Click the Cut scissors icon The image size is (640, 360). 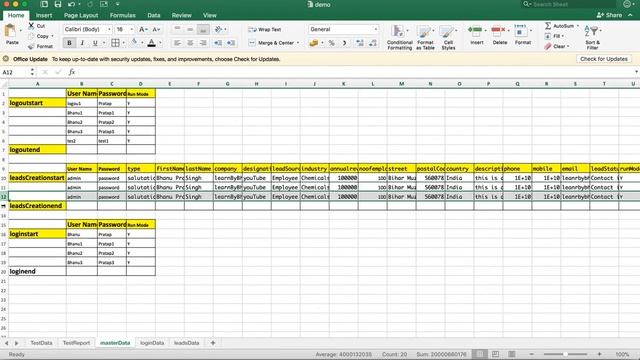(31, 26)
